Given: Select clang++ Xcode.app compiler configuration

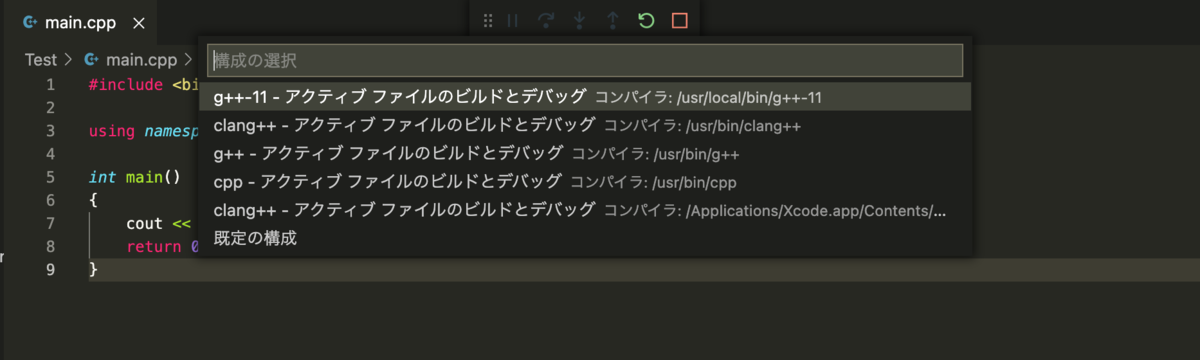Looking at the screenshot, I should coord(585,210).
